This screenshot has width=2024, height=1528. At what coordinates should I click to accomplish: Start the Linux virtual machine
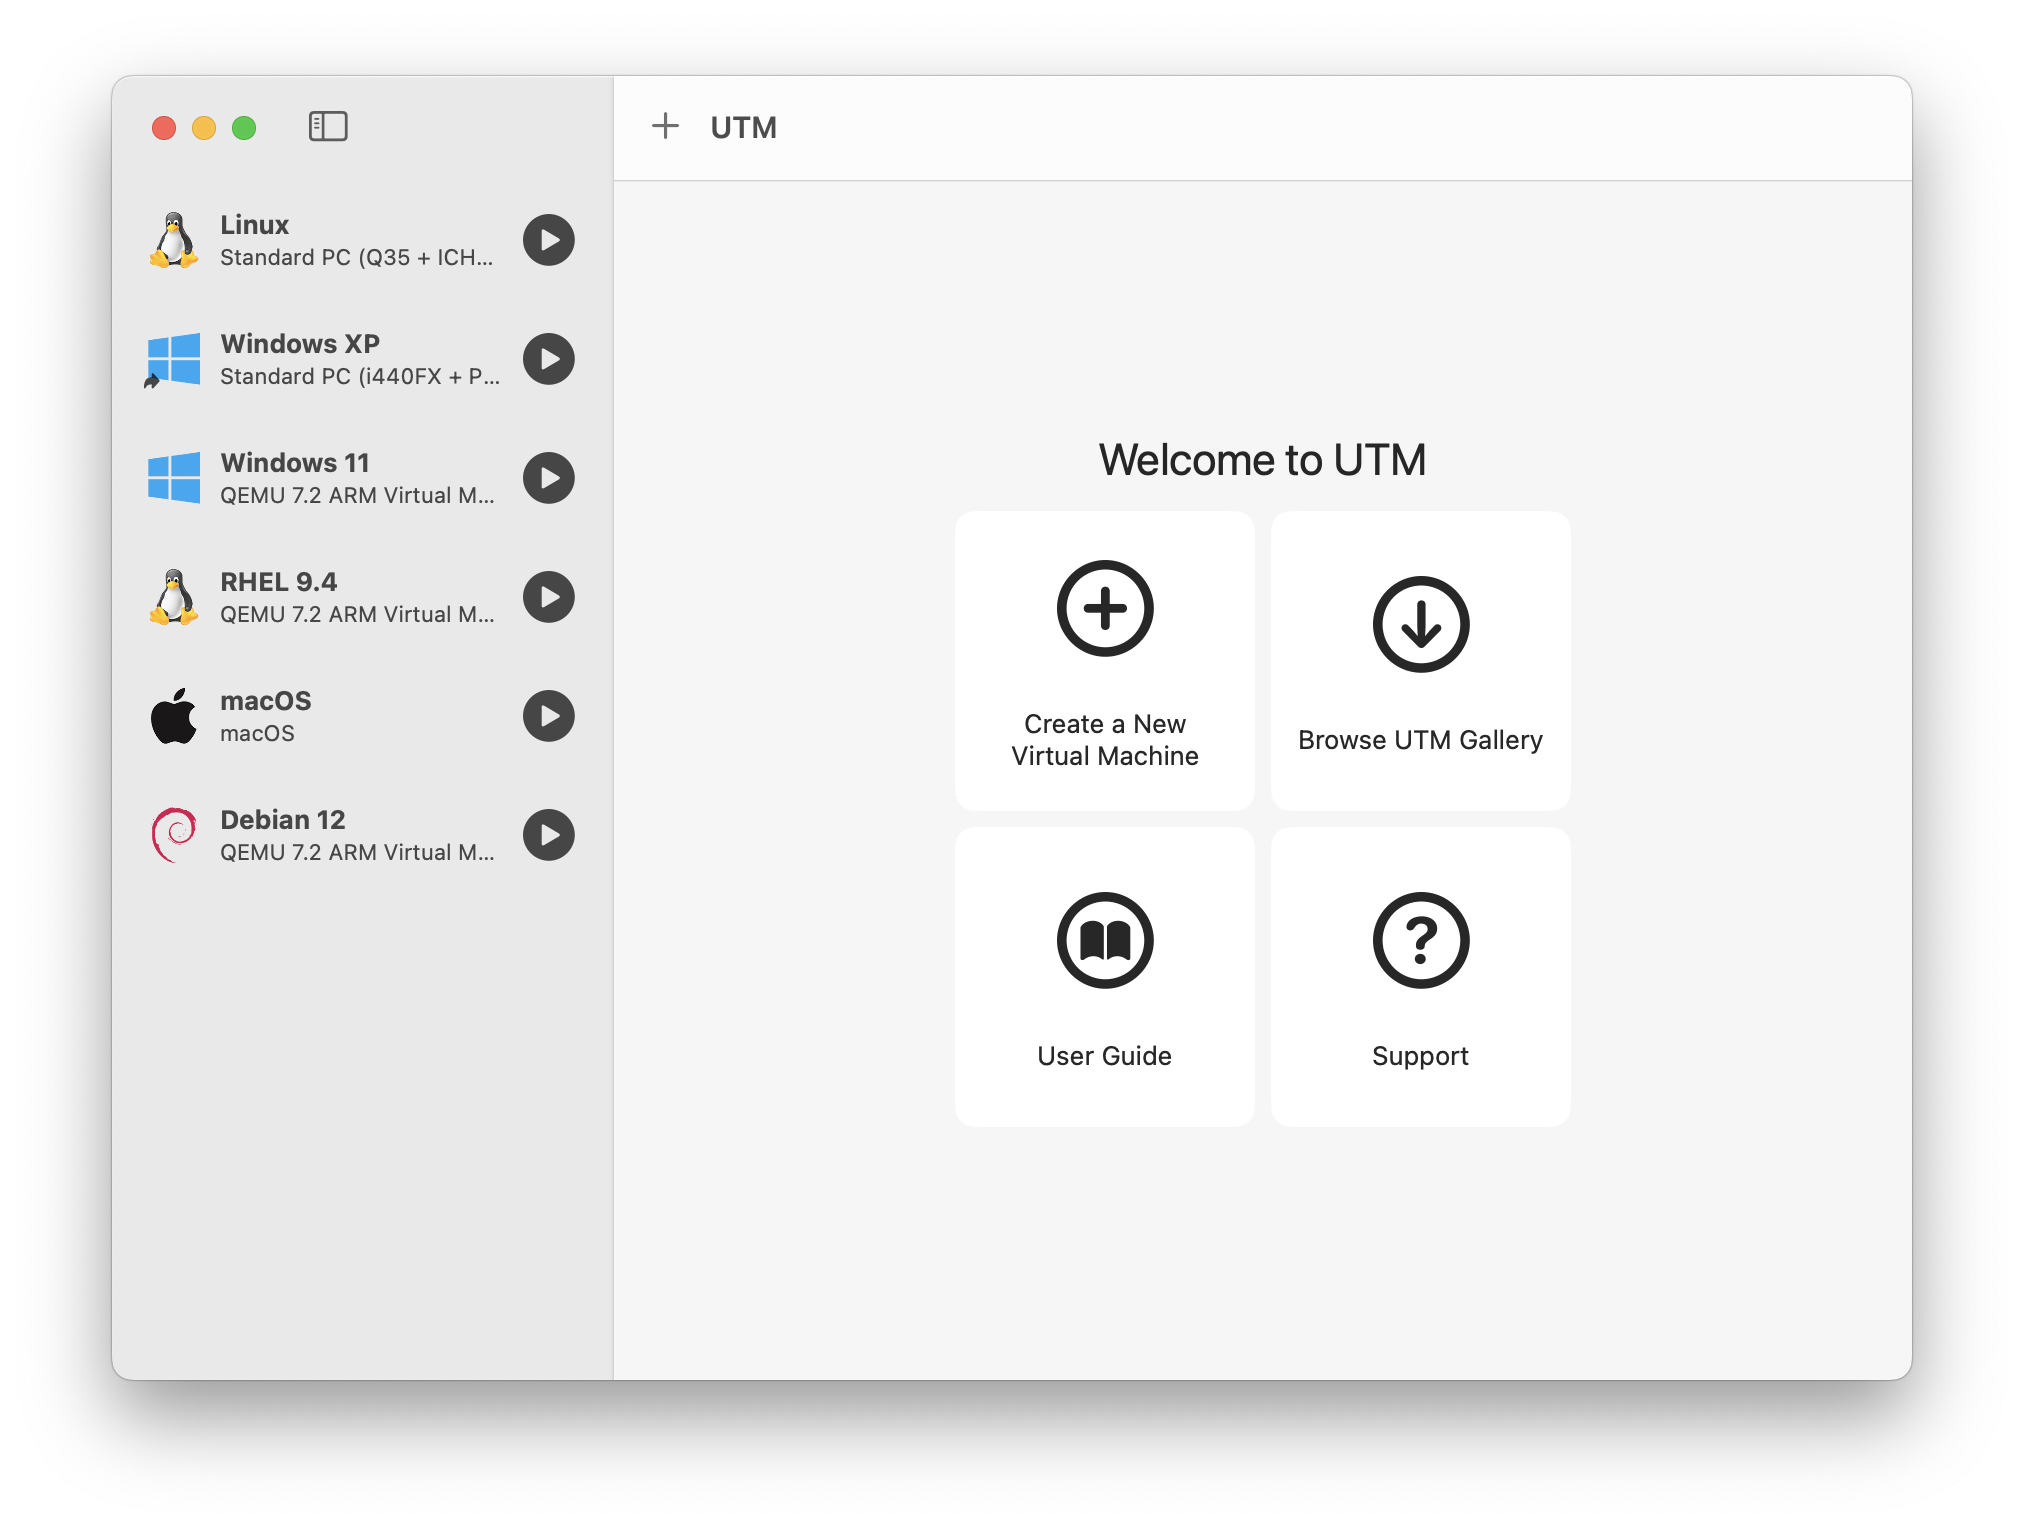pyautogui.click(x=548, y=240)
